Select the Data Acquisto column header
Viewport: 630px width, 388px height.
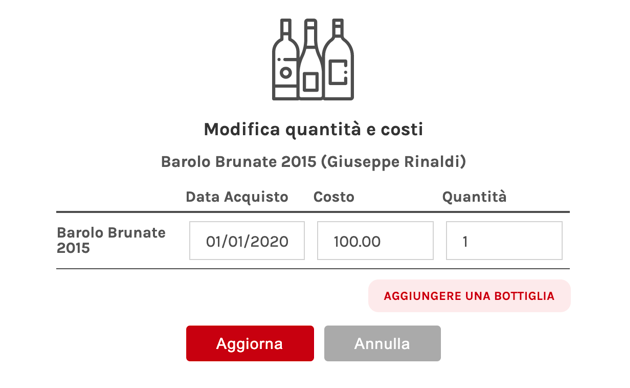point(237,197)
